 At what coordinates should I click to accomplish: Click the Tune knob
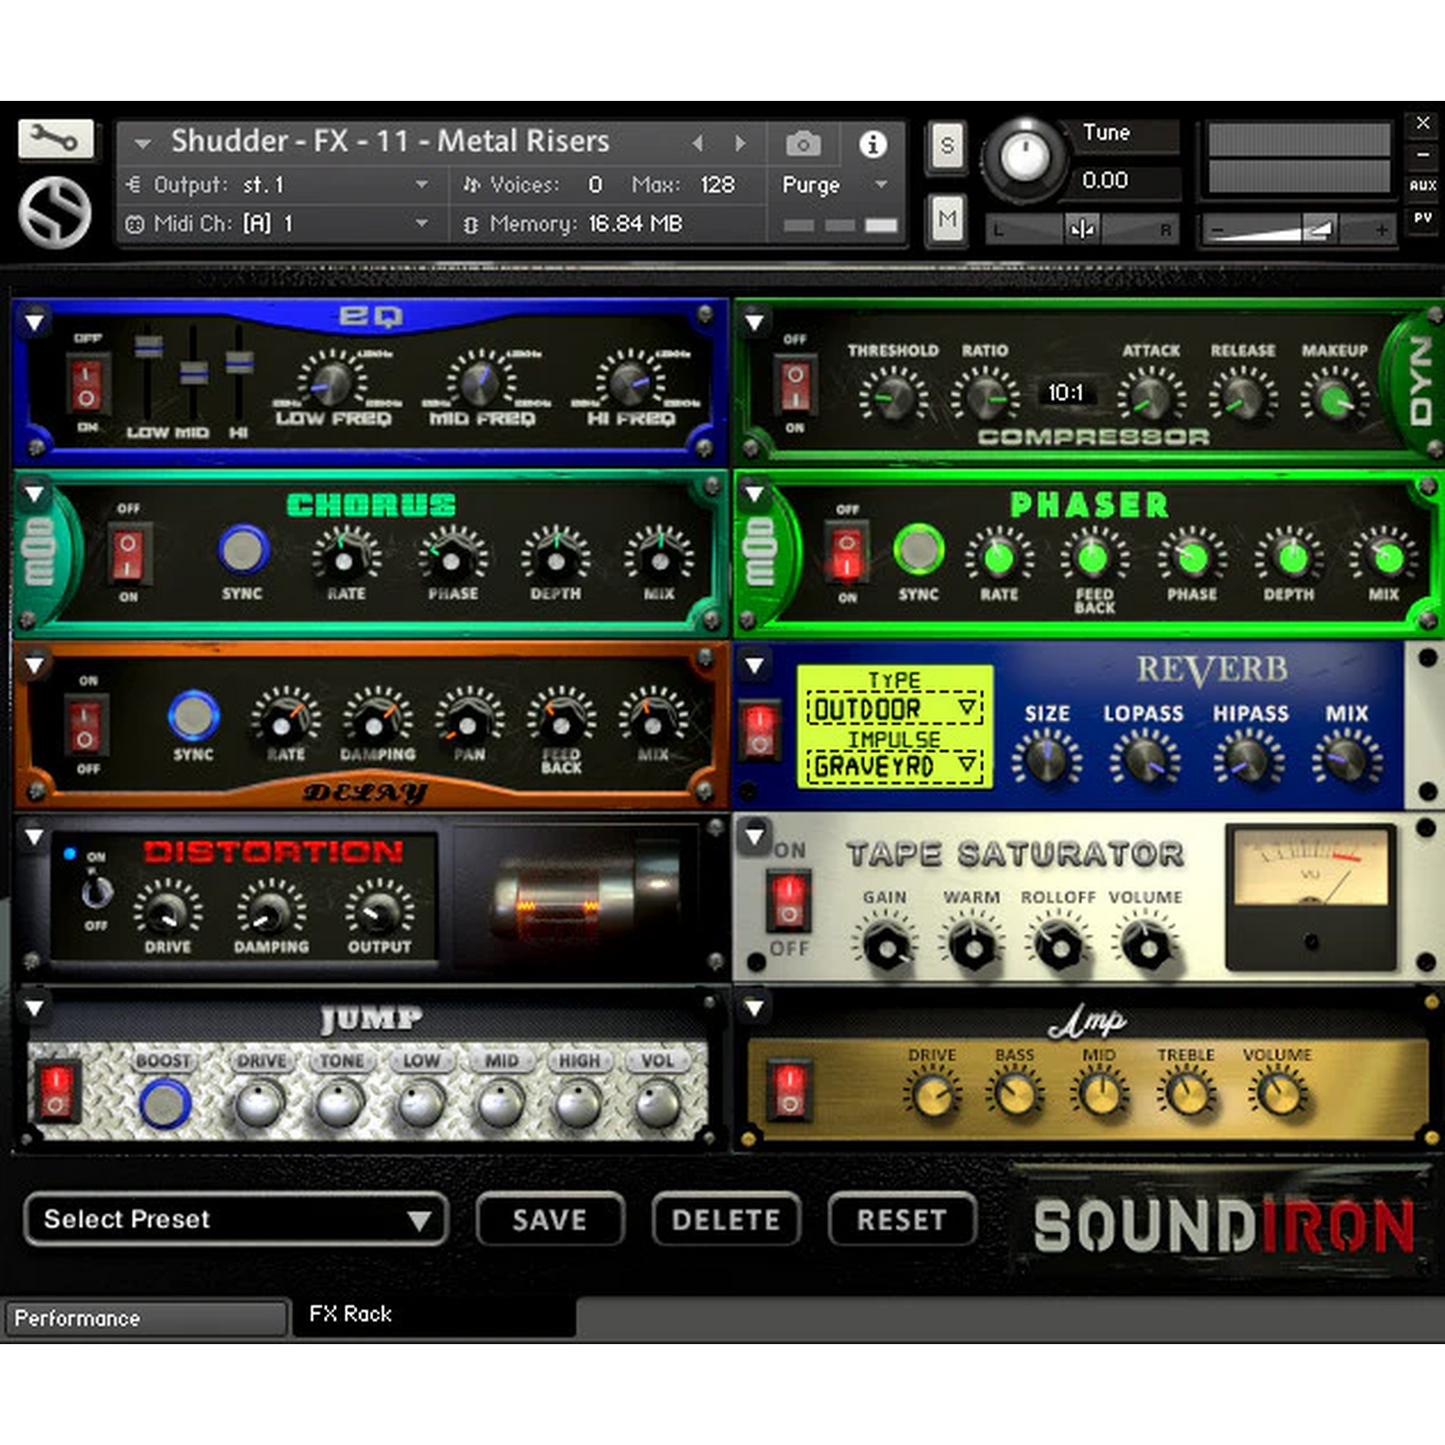pyautogui.click(x=1025, y=158)
